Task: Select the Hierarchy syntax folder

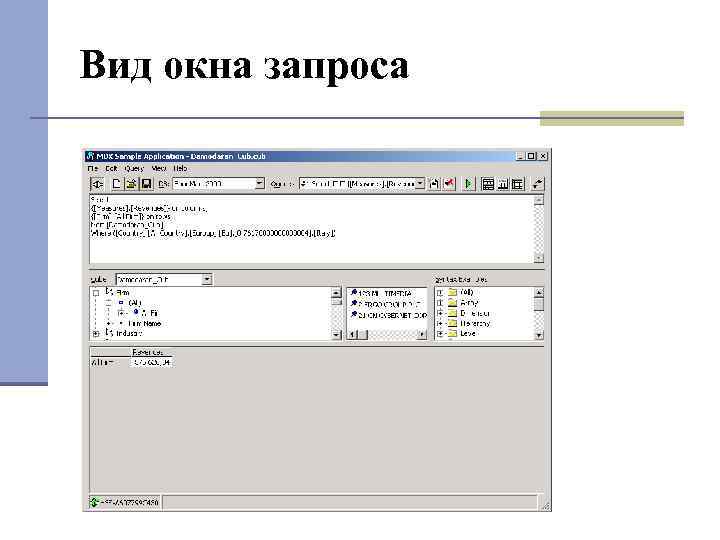Action: coord(469,323)
